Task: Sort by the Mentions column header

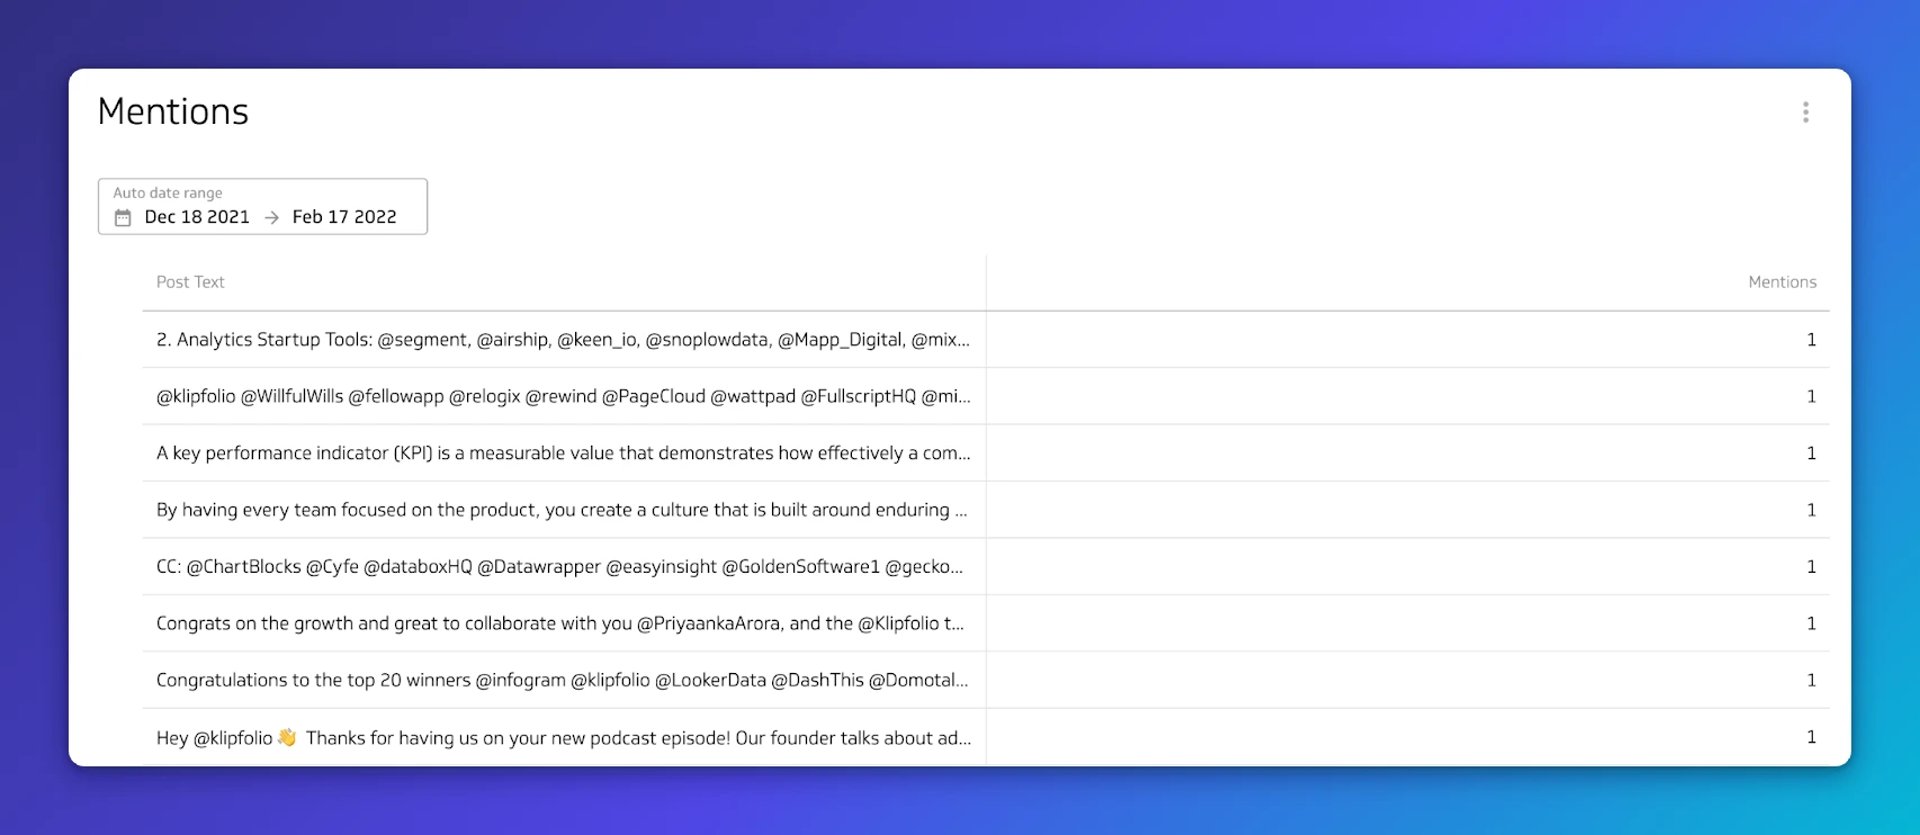Action: (1782, 282)
